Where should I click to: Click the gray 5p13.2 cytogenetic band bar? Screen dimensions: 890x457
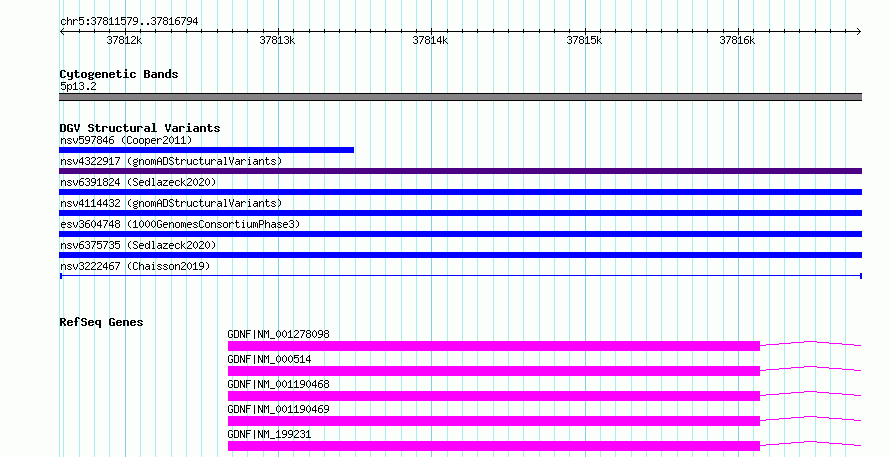click(x=460, y=97)
